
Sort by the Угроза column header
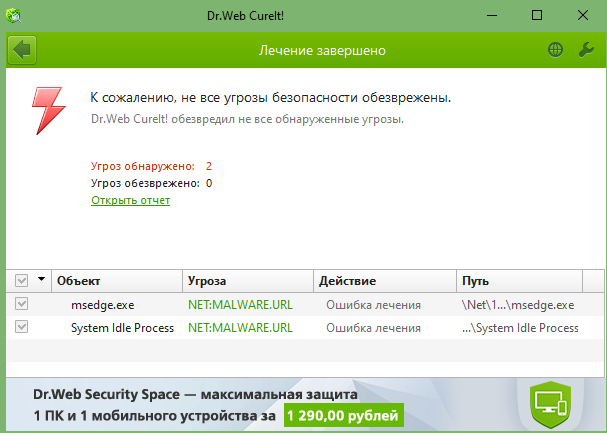click(248, 281)
